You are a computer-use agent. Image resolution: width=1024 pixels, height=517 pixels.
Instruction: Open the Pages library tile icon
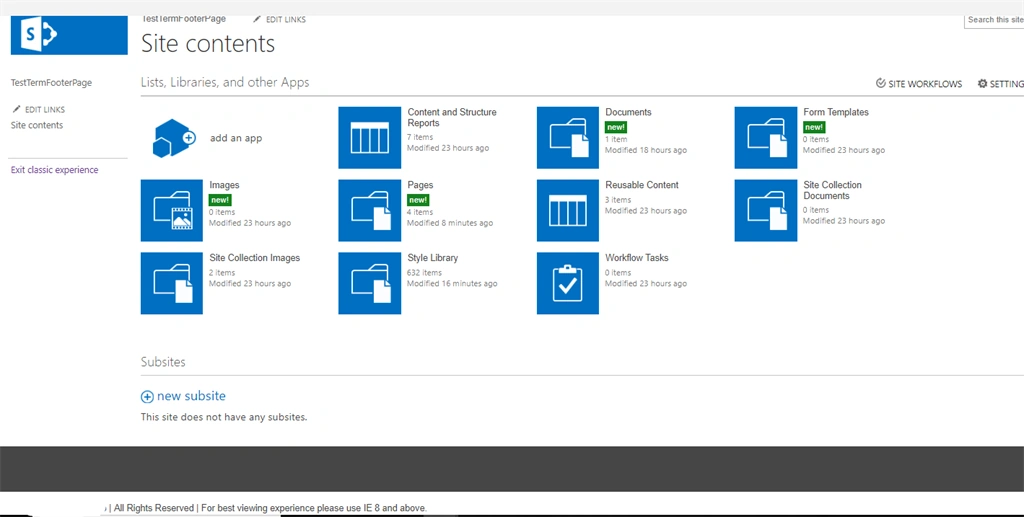point(370,210)
